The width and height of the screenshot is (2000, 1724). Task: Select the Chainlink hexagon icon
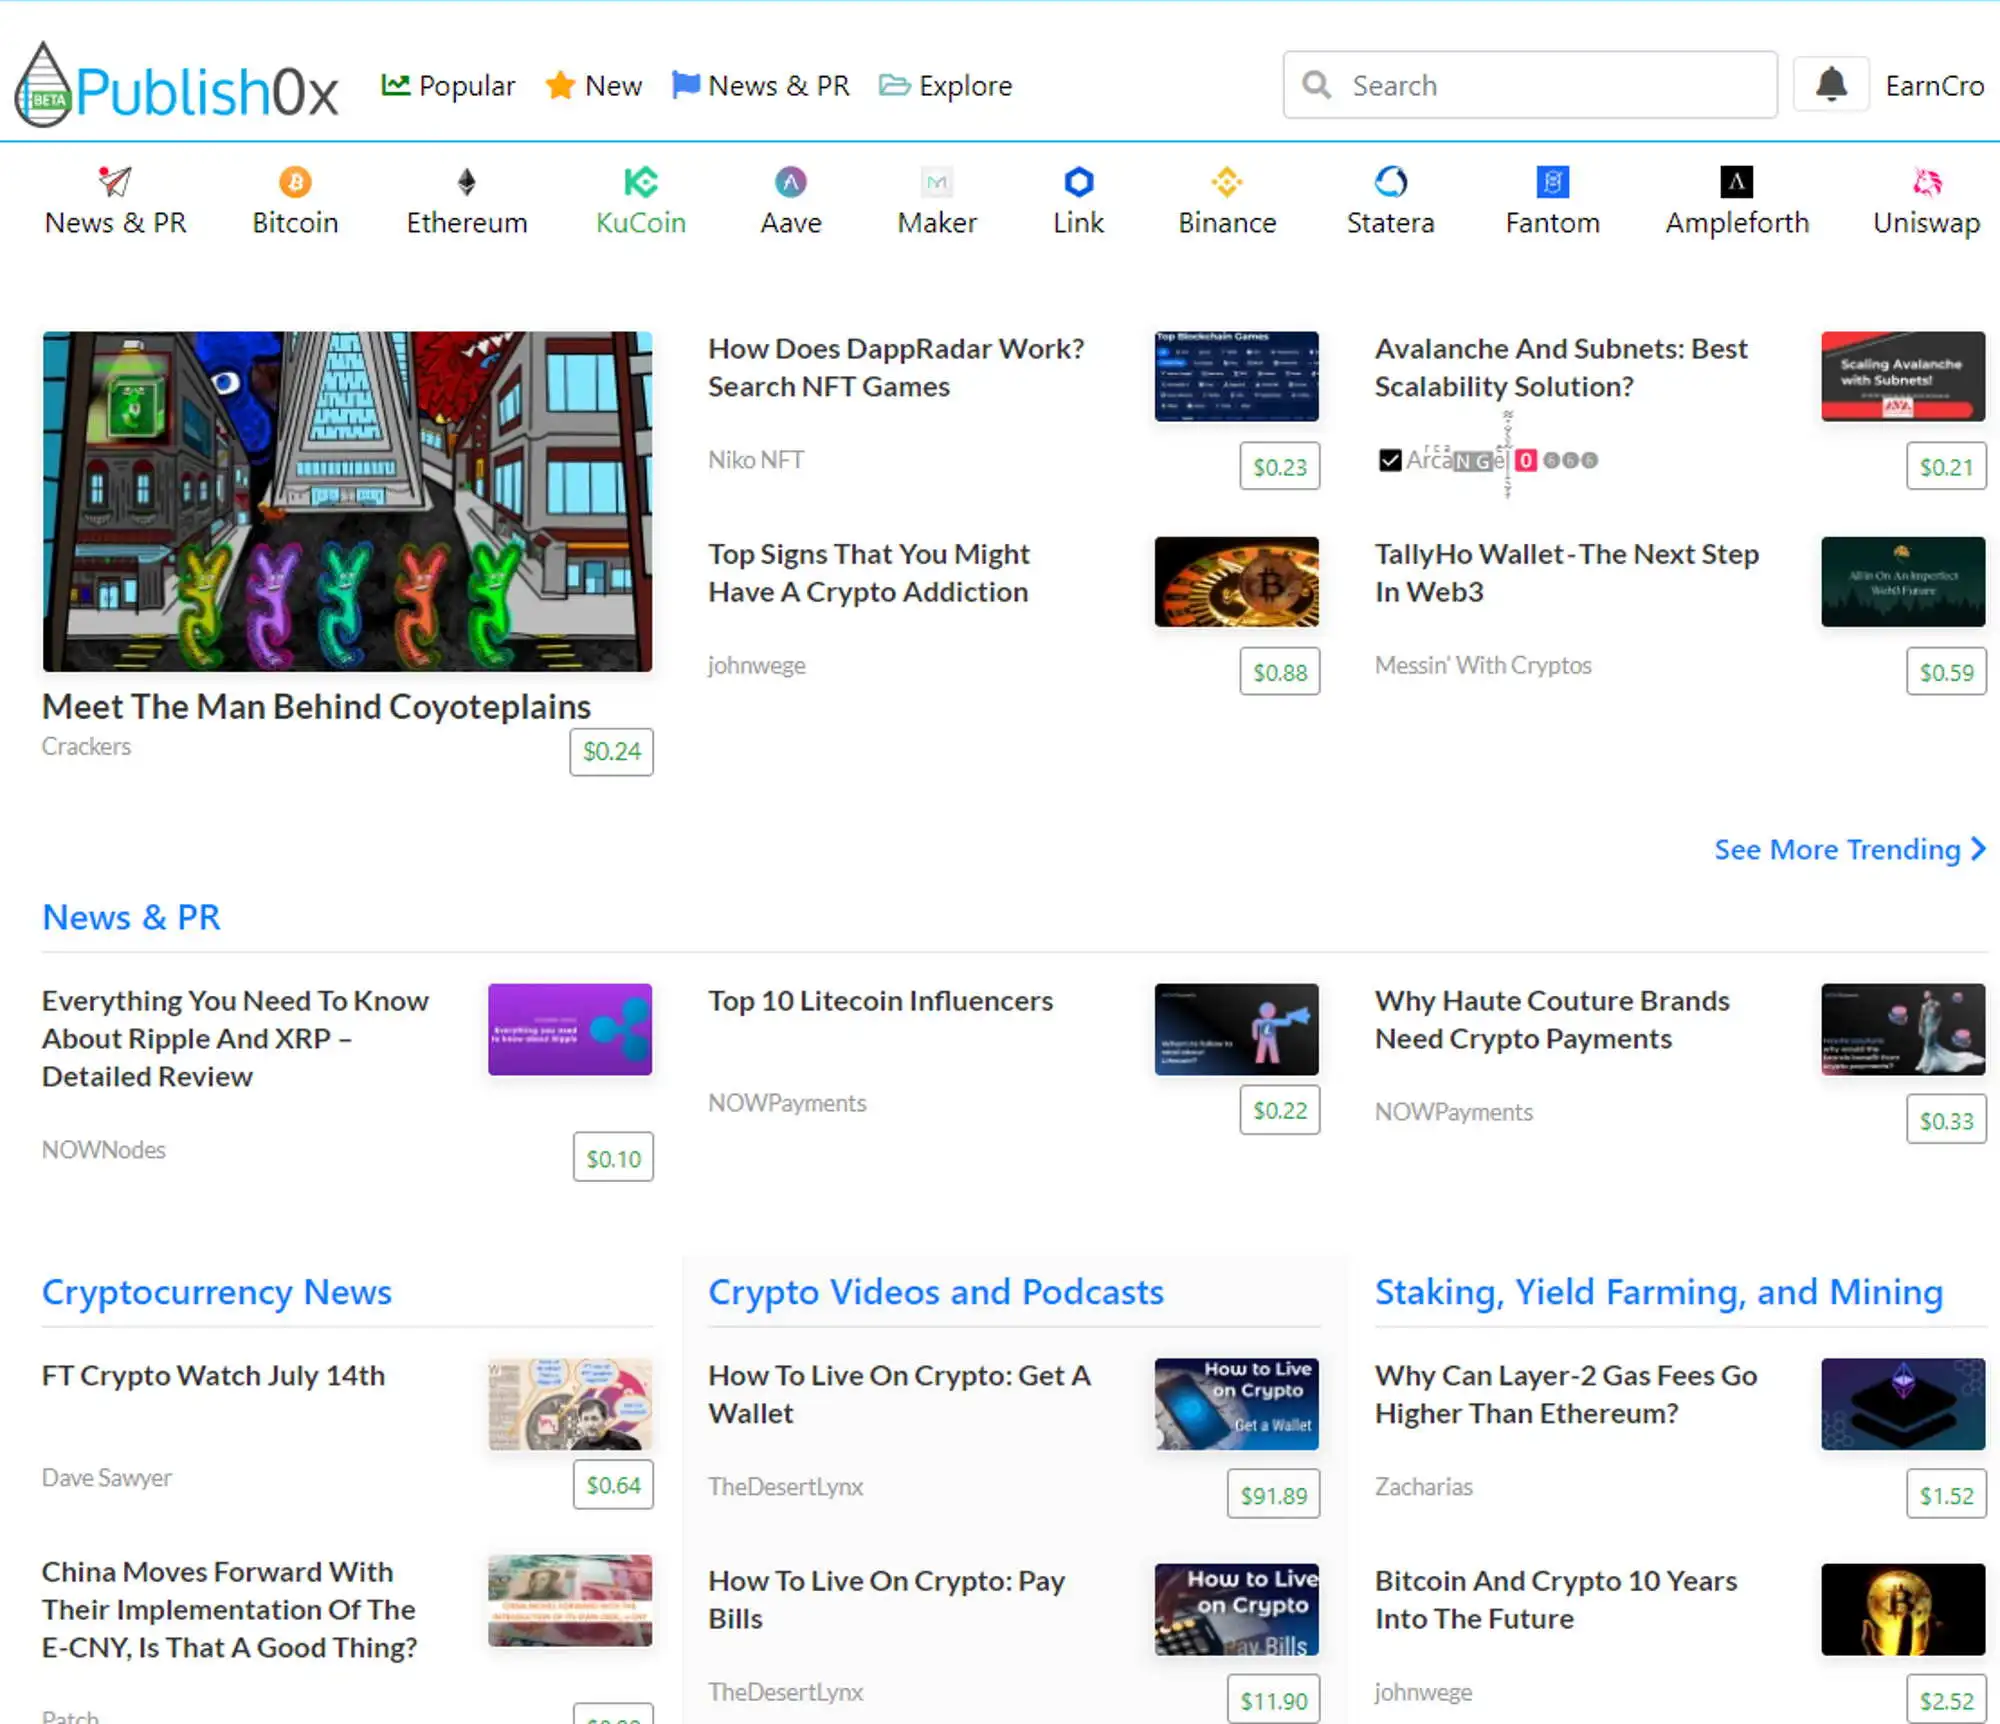1078,181
